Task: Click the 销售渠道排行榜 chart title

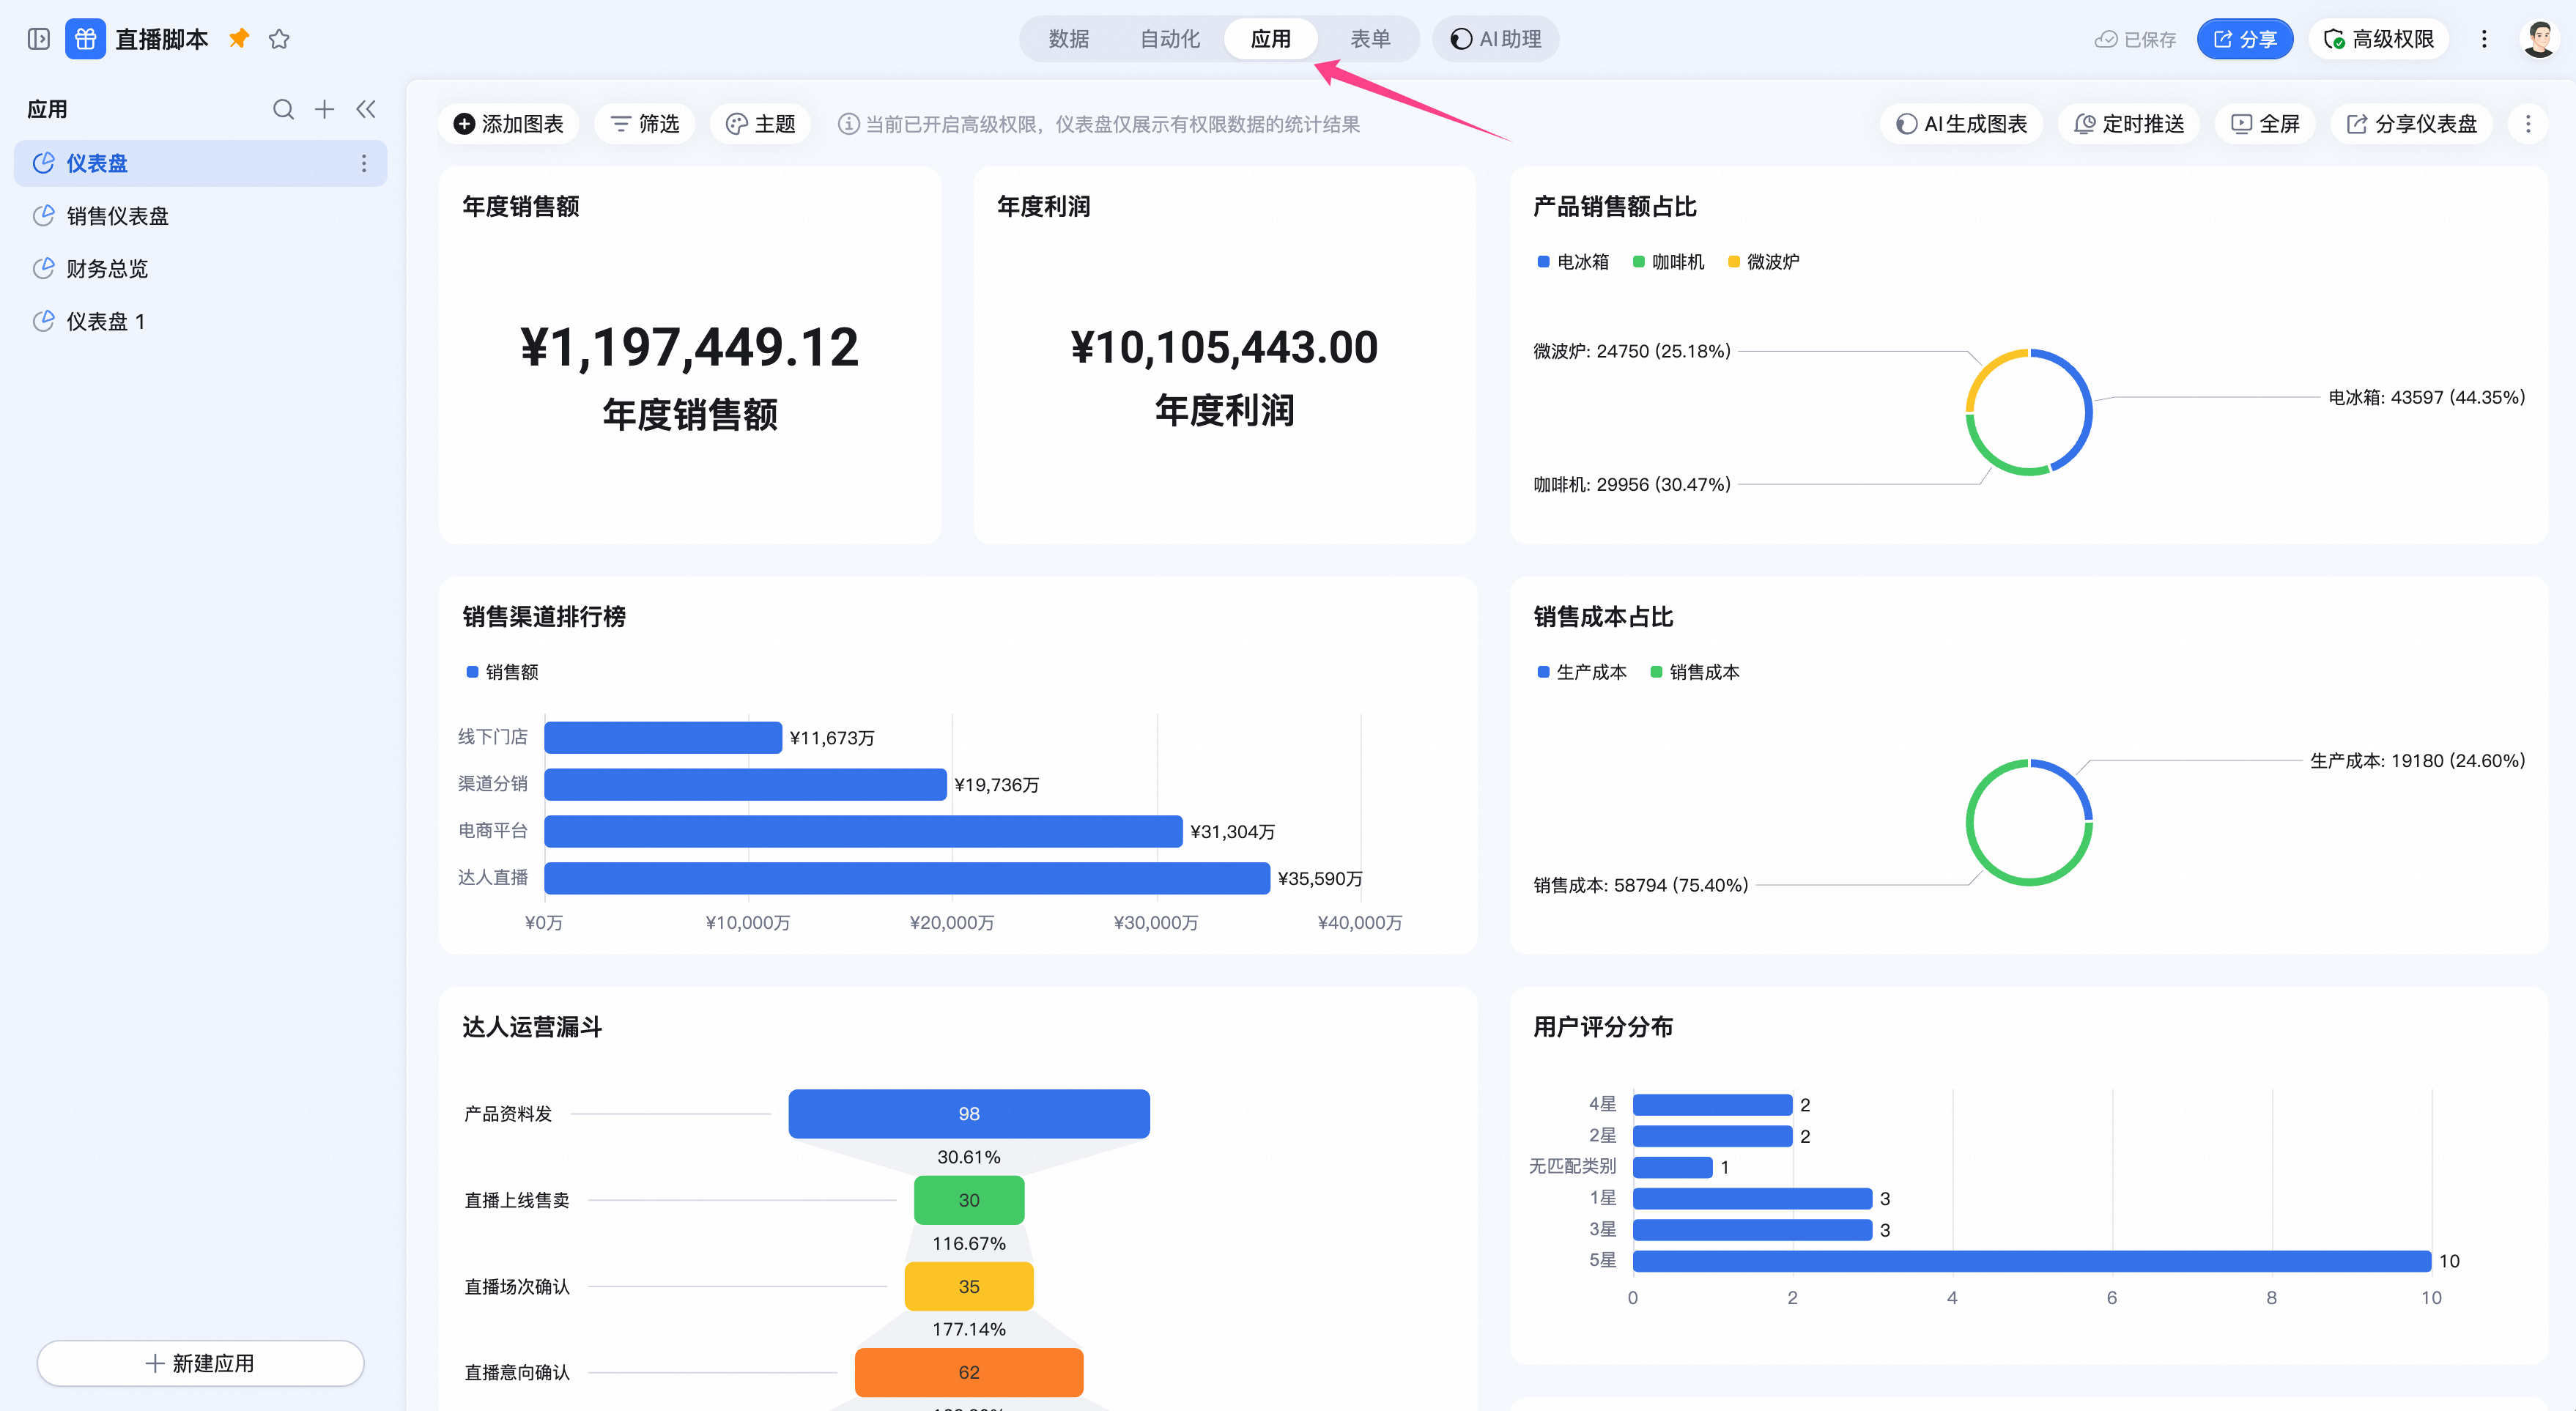Action: coord(544,617)
